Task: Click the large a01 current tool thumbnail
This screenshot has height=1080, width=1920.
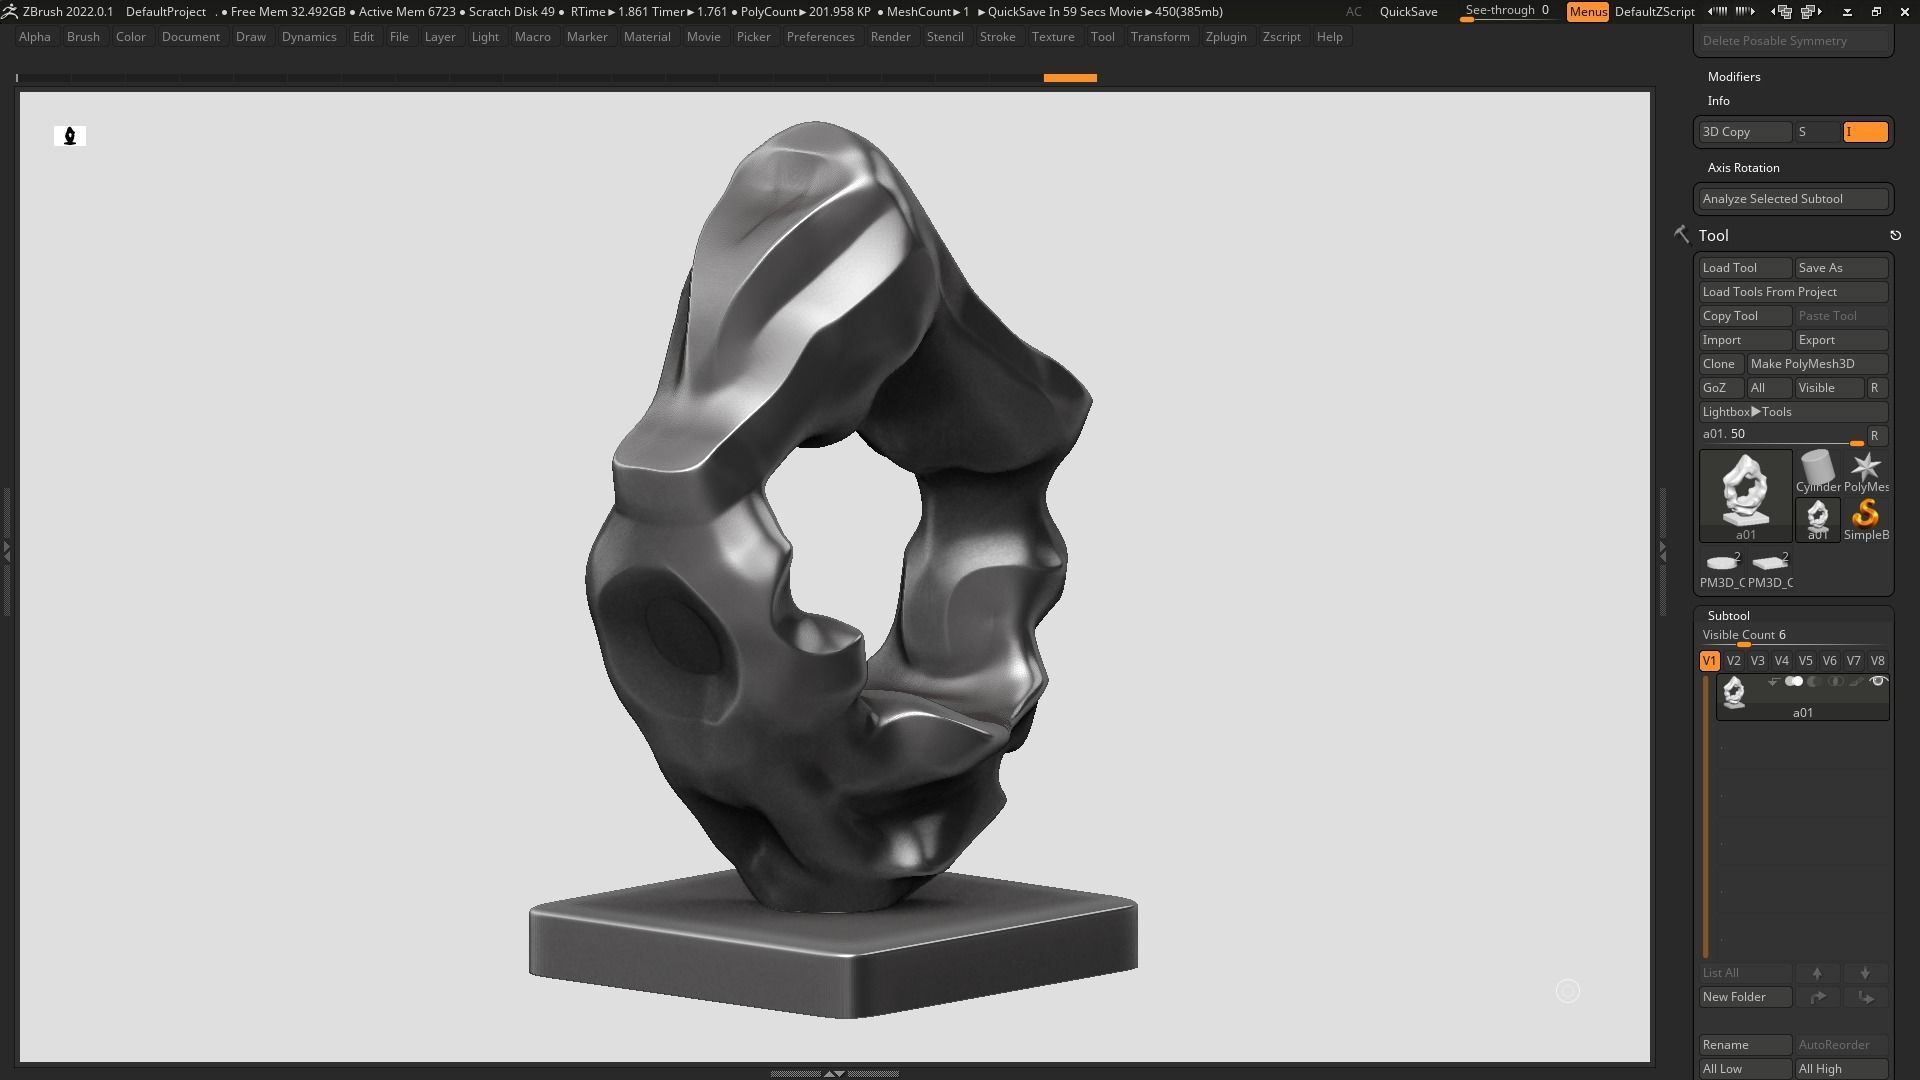Action: [1745, 495]
